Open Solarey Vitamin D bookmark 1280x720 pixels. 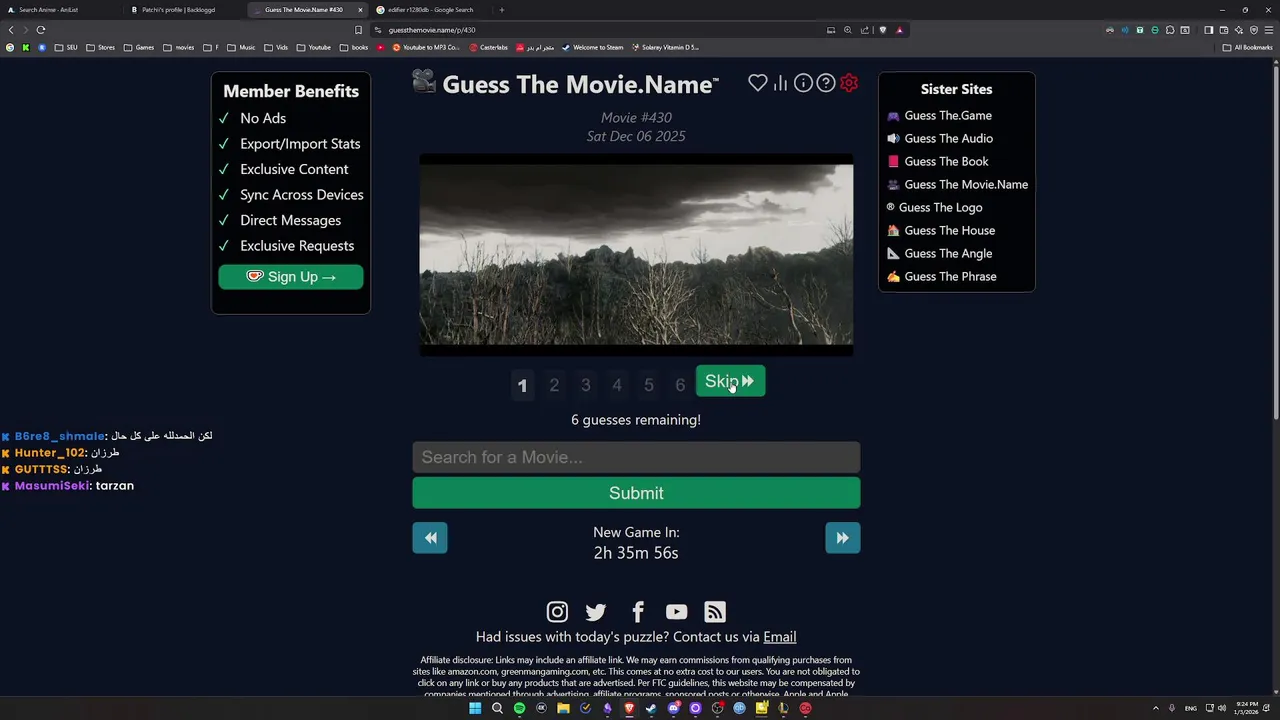tap(665, 47)
